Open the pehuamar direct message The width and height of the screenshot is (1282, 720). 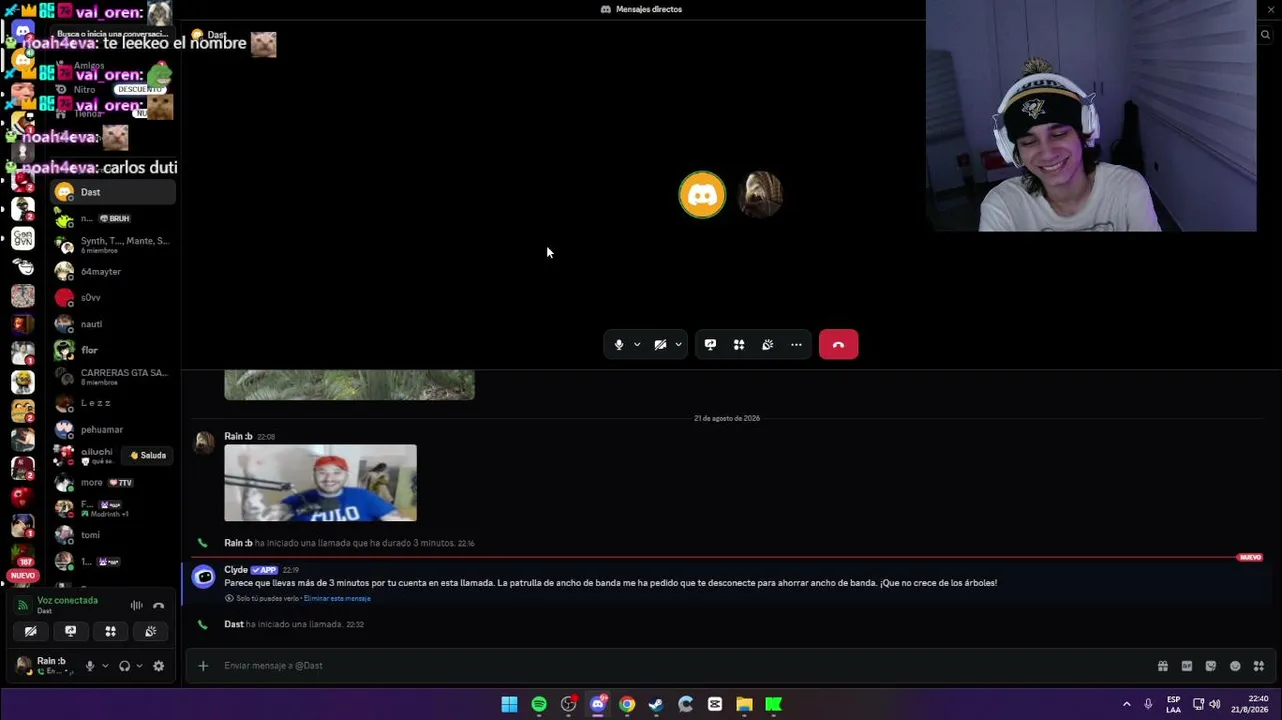coord(113,430)
